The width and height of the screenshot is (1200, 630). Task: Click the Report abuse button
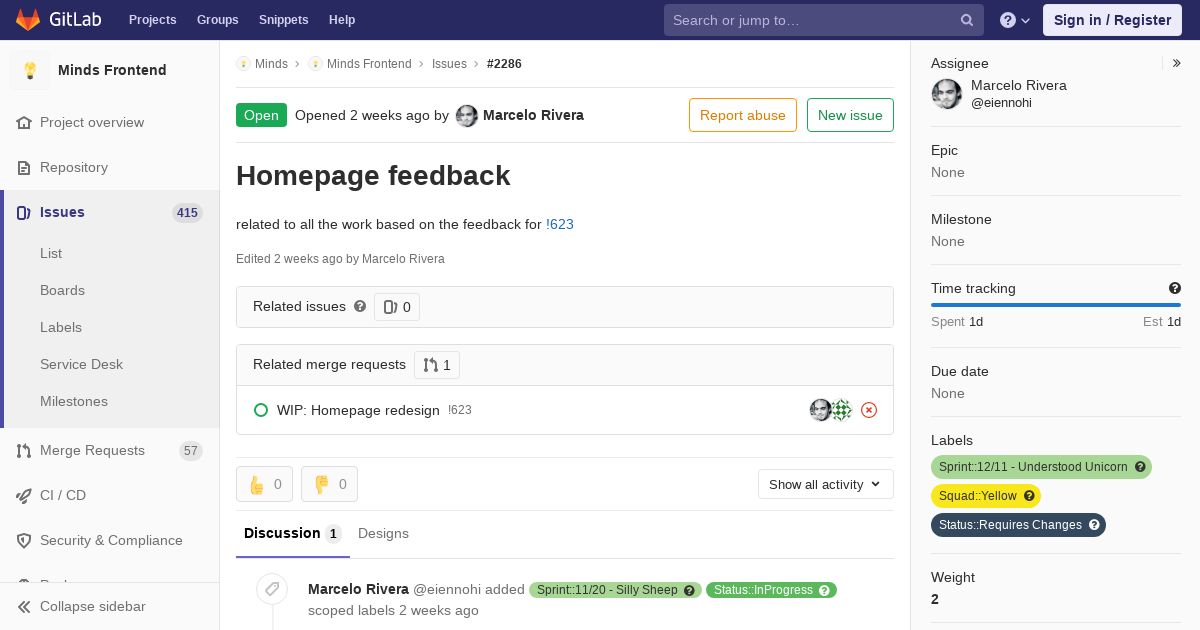743,115
